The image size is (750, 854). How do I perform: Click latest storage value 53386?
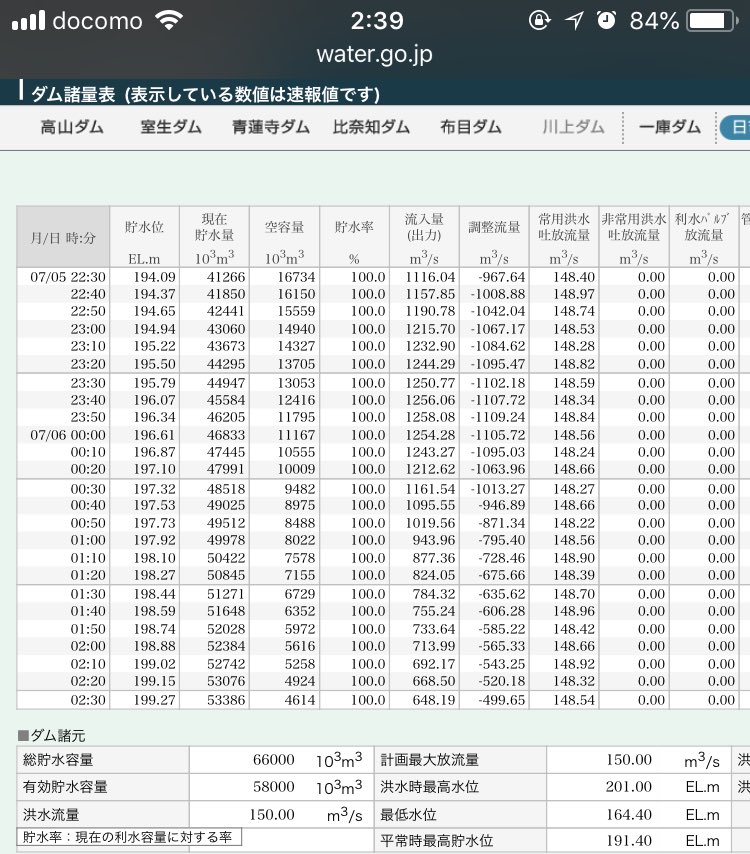pyautogui.click(x=226, y=699)
